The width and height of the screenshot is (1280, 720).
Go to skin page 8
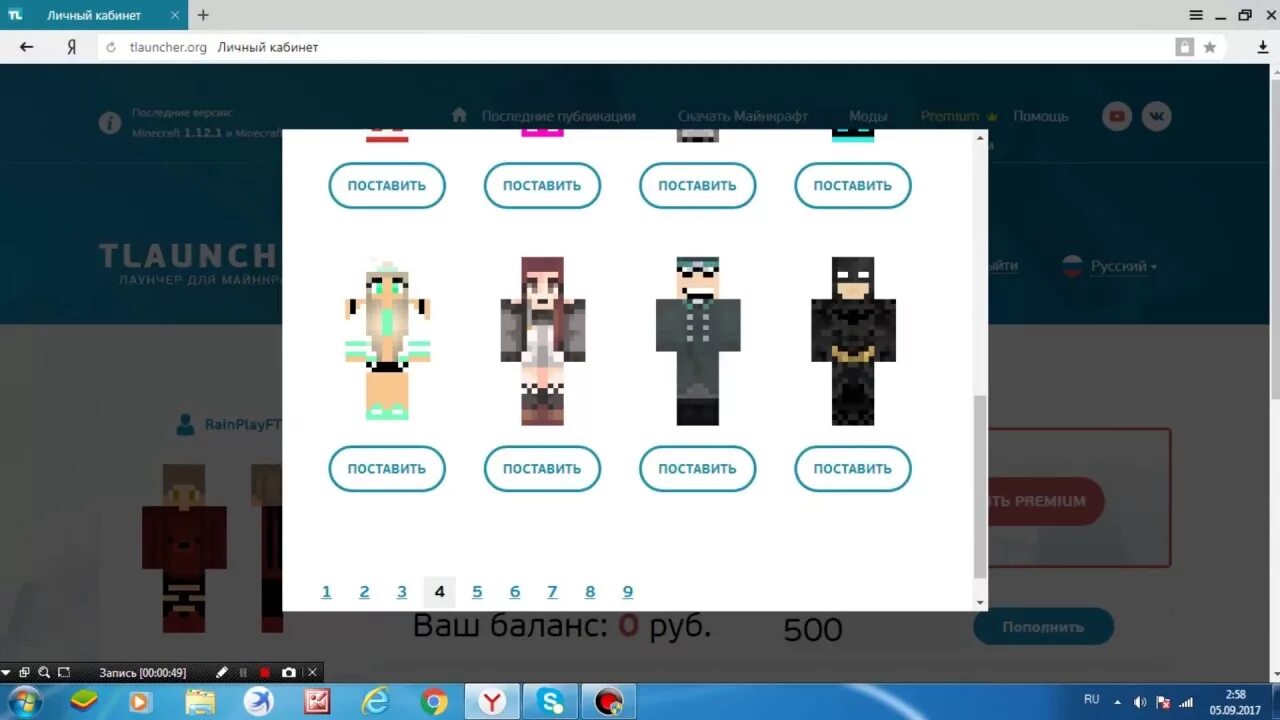[x=590, y=592]
